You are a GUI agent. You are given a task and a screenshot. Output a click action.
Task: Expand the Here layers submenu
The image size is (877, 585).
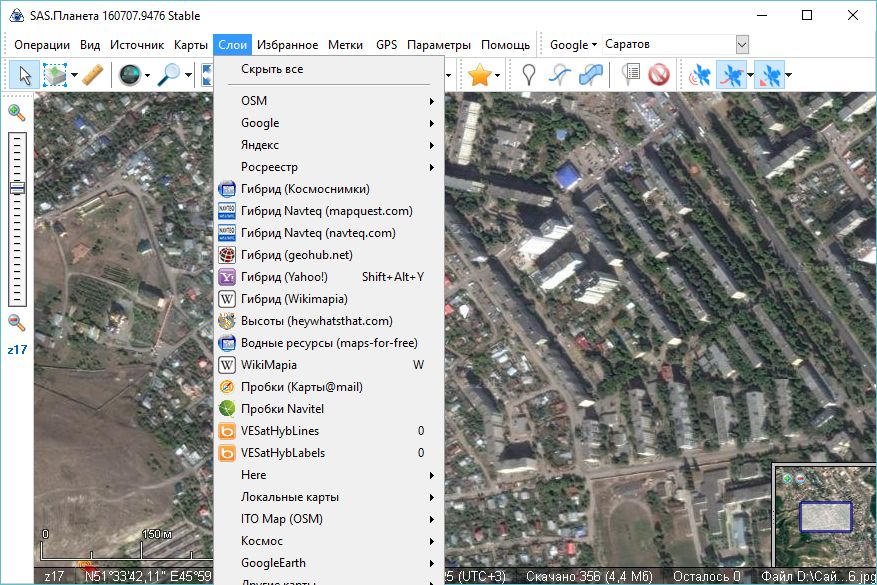(329, 475)
